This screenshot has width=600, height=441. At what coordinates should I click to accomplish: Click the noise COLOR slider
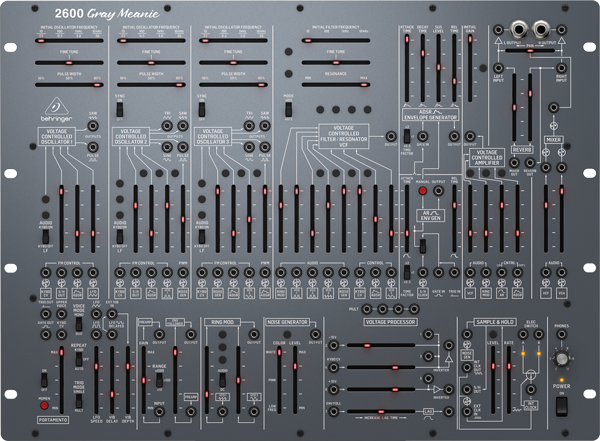tap(279, 380)
